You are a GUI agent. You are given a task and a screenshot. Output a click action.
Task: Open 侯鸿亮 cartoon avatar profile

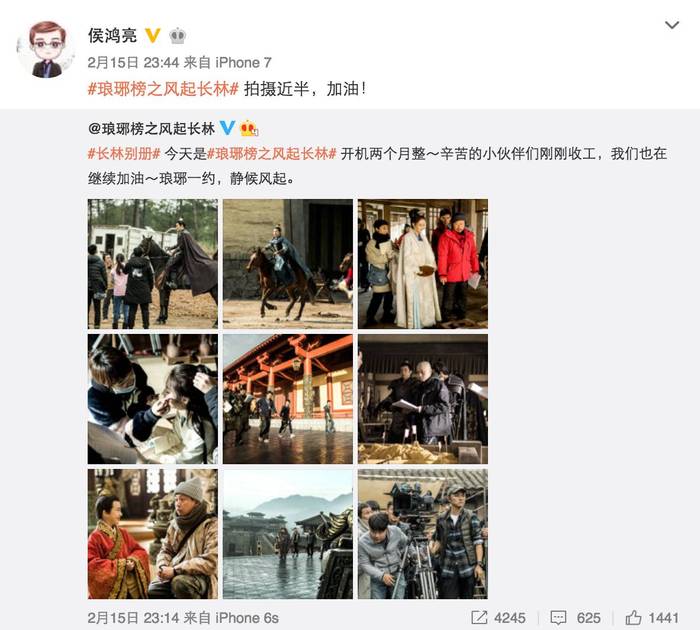46,49
